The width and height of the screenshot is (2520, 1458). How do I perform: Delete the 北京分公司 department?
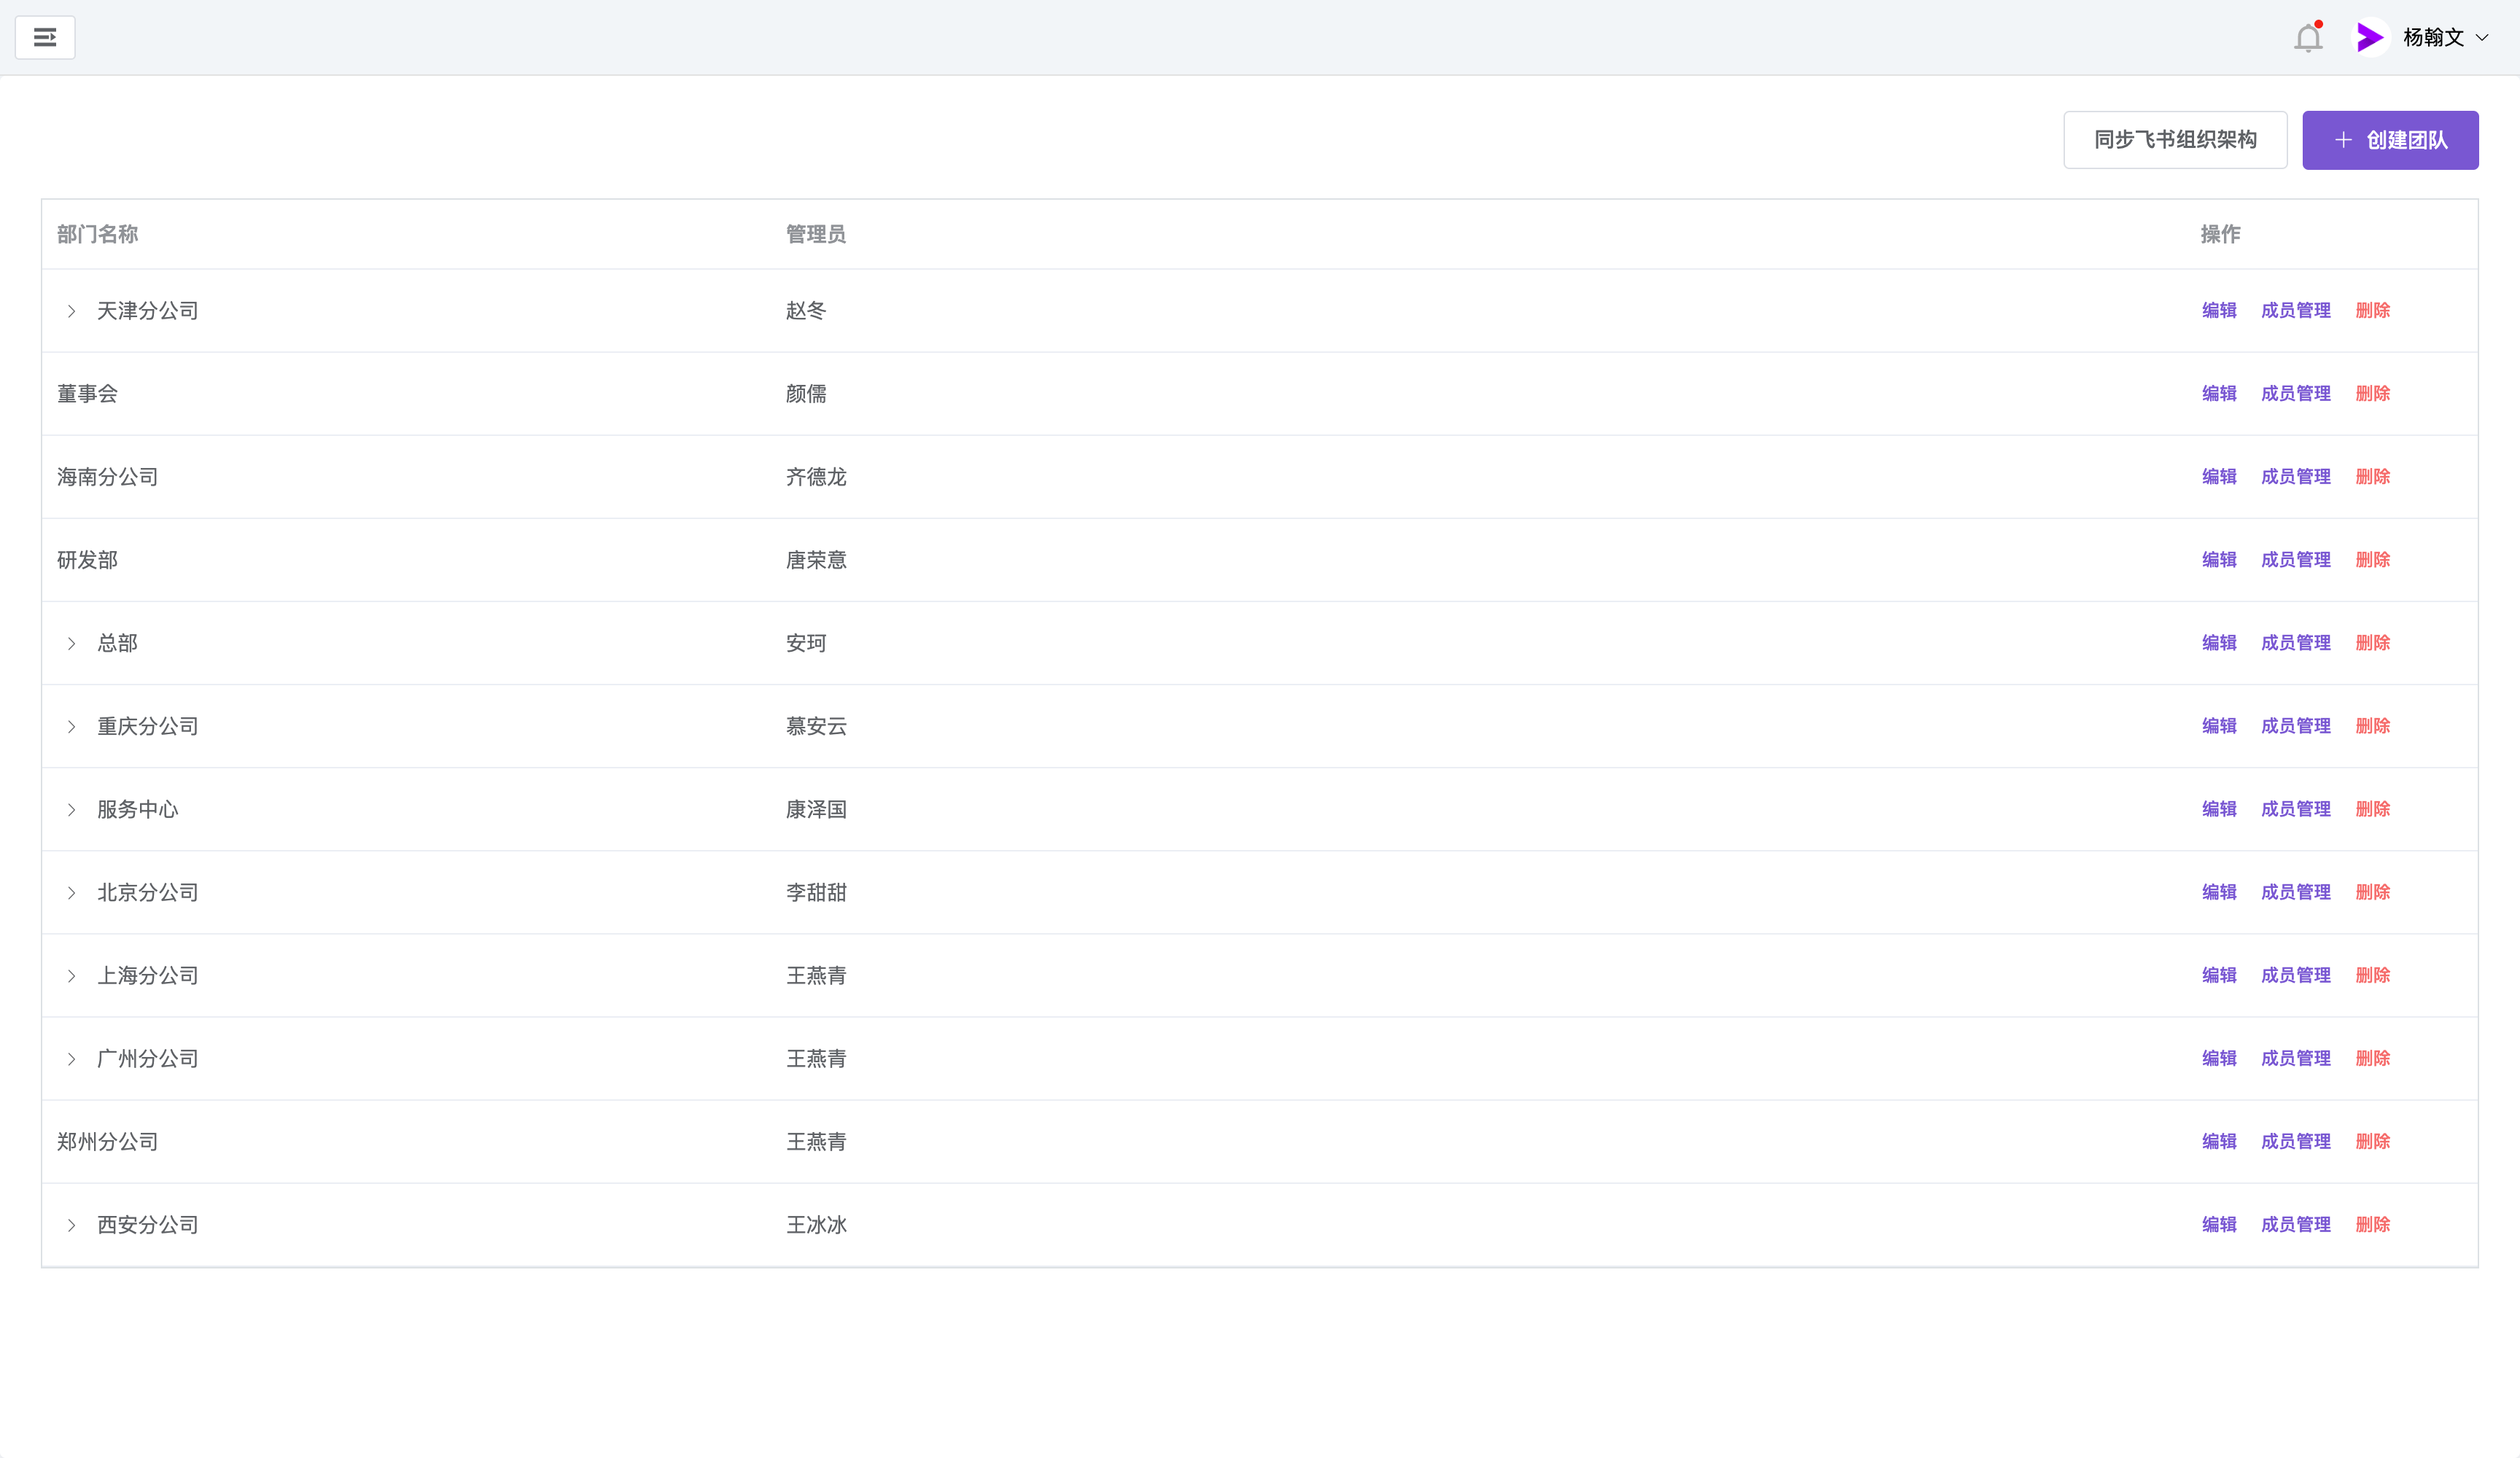coord(2372,891)
